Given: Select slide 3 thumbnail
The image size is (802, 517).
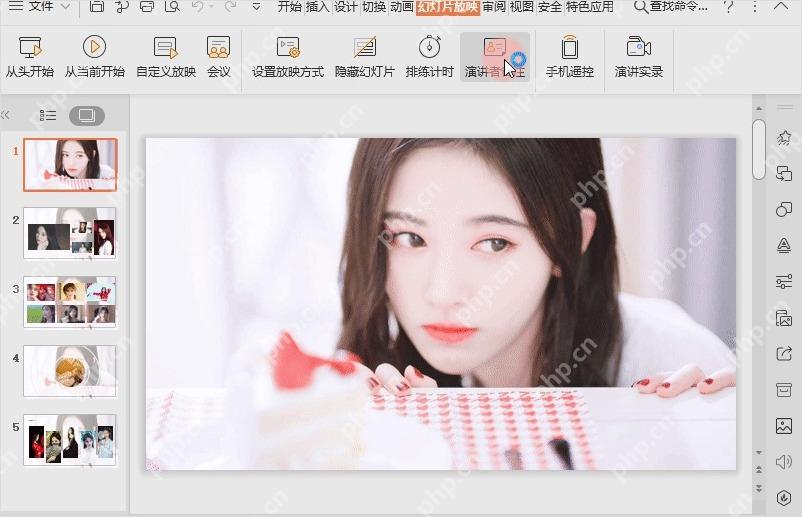Looking at the screenshot, I should click(x=70, y=302).
